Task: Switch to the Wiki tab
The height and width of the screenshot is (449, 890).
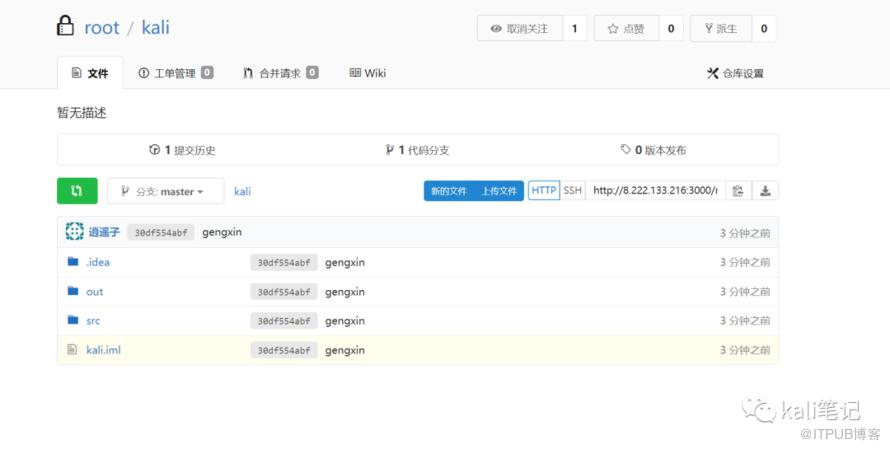Action: pyautogui.click(x=367, y=73)
